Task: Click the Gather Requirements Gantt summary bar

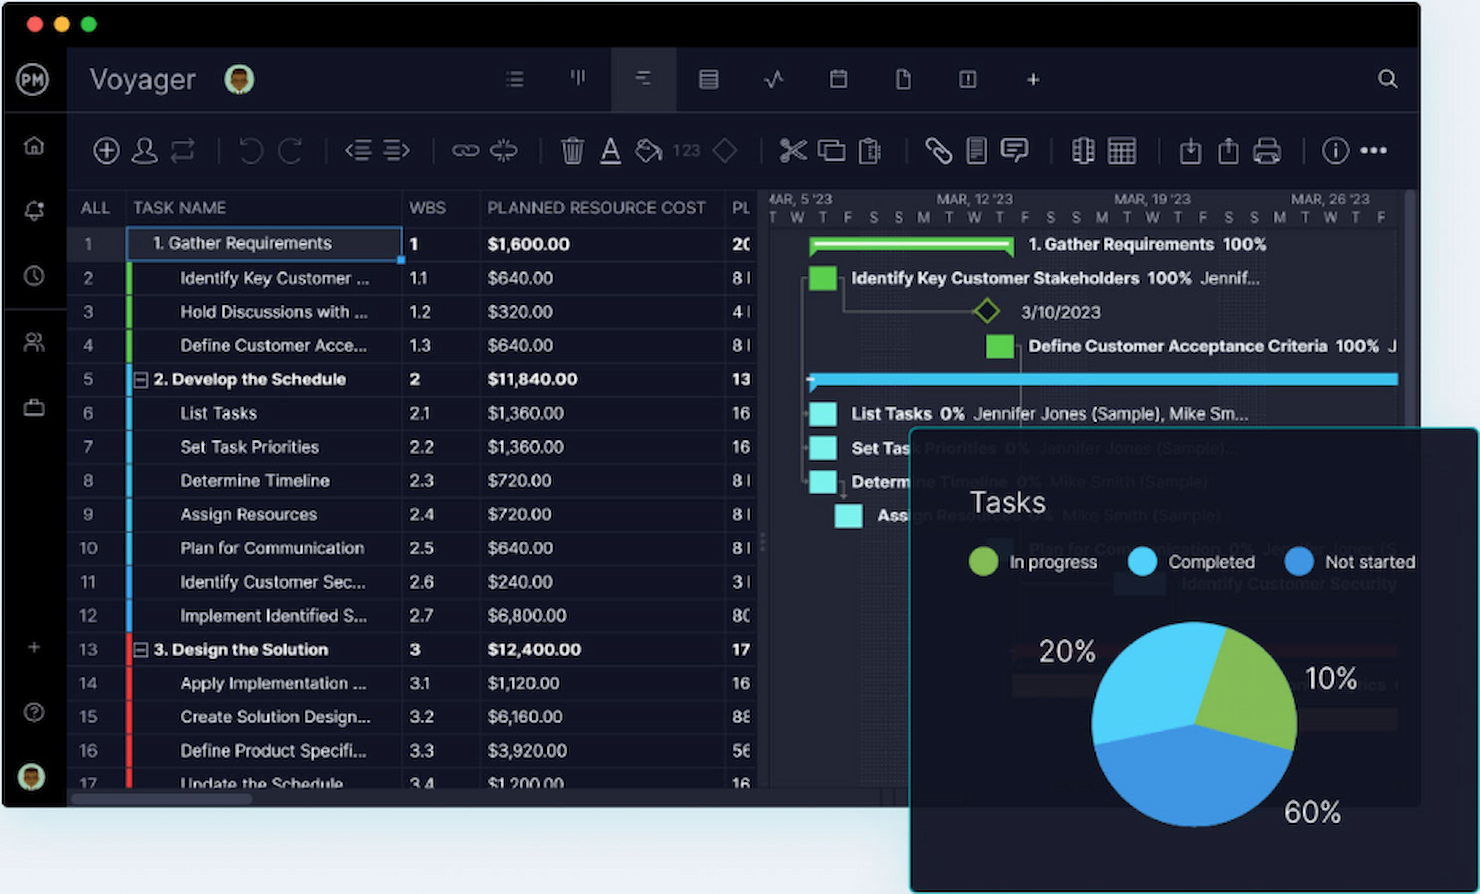Action: [911, 244]
